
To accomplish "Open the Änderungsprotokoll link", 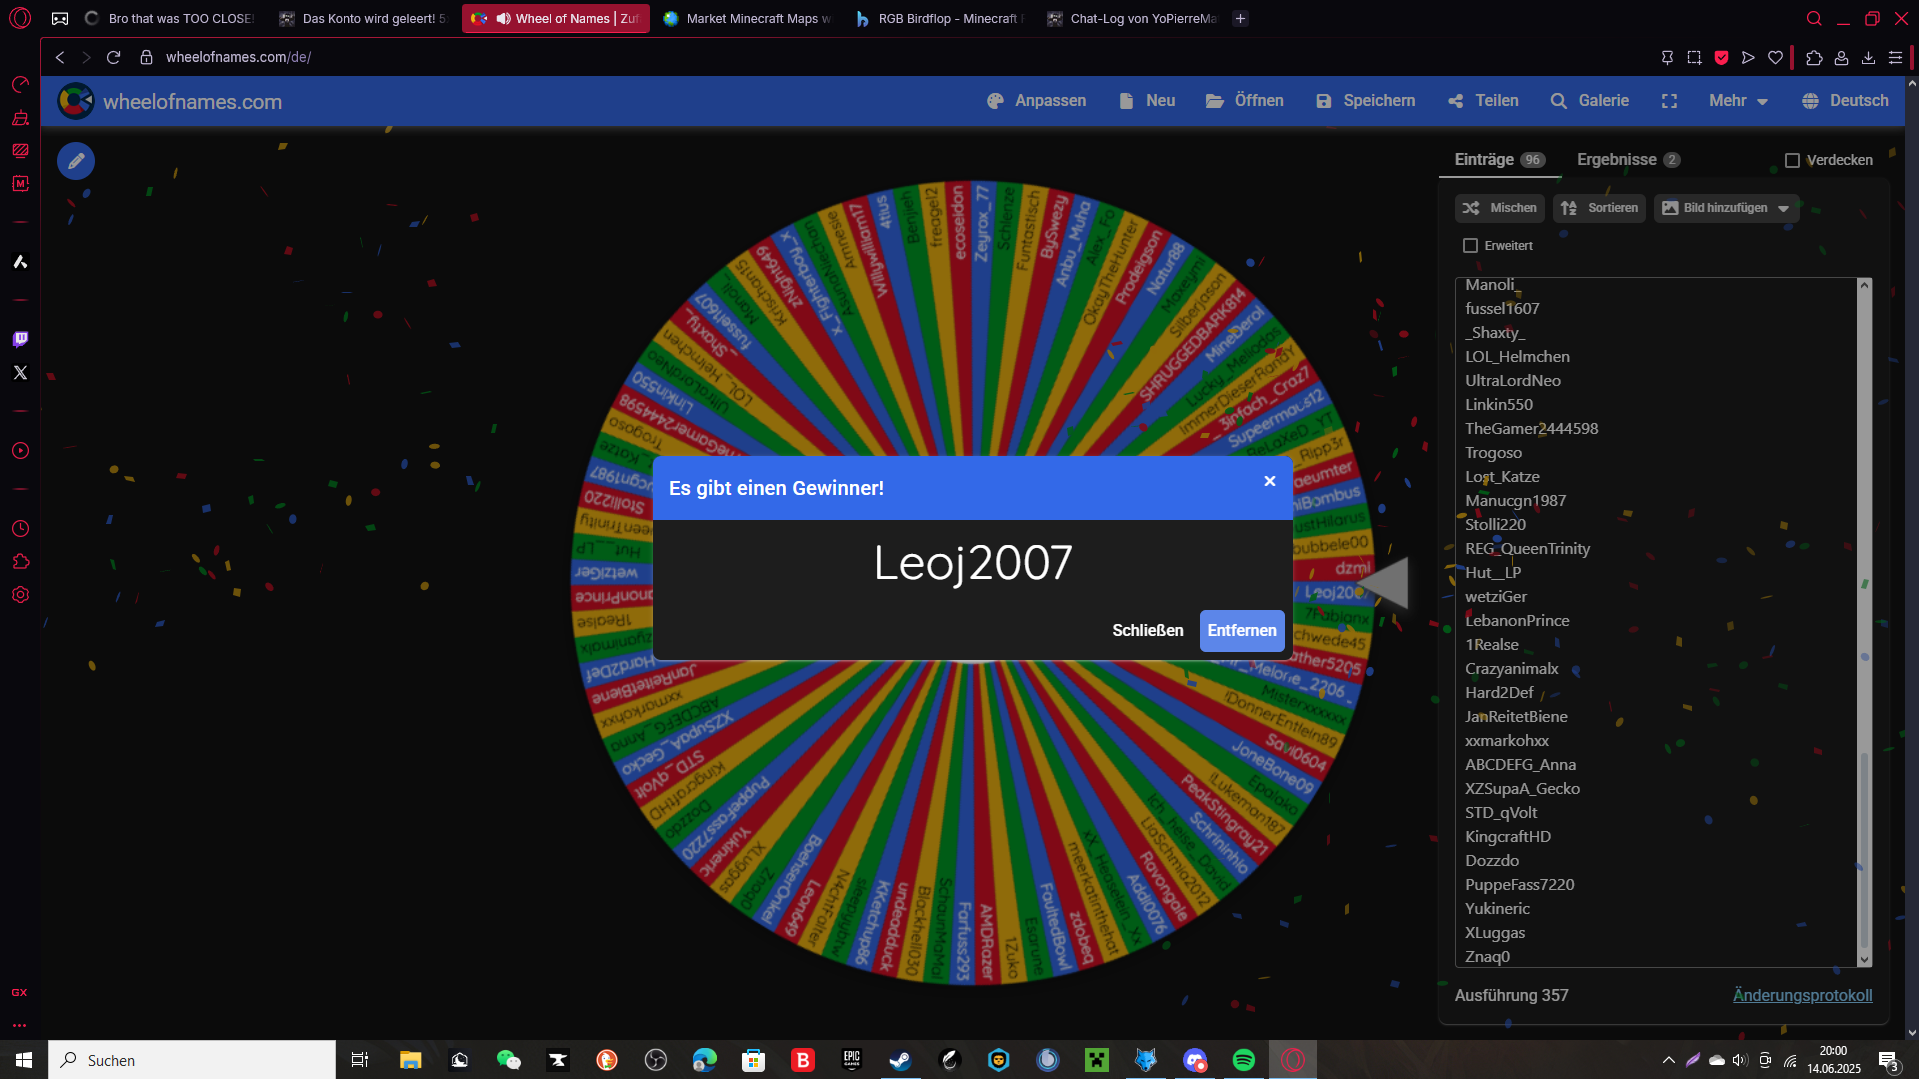I will coord(1802,995).
